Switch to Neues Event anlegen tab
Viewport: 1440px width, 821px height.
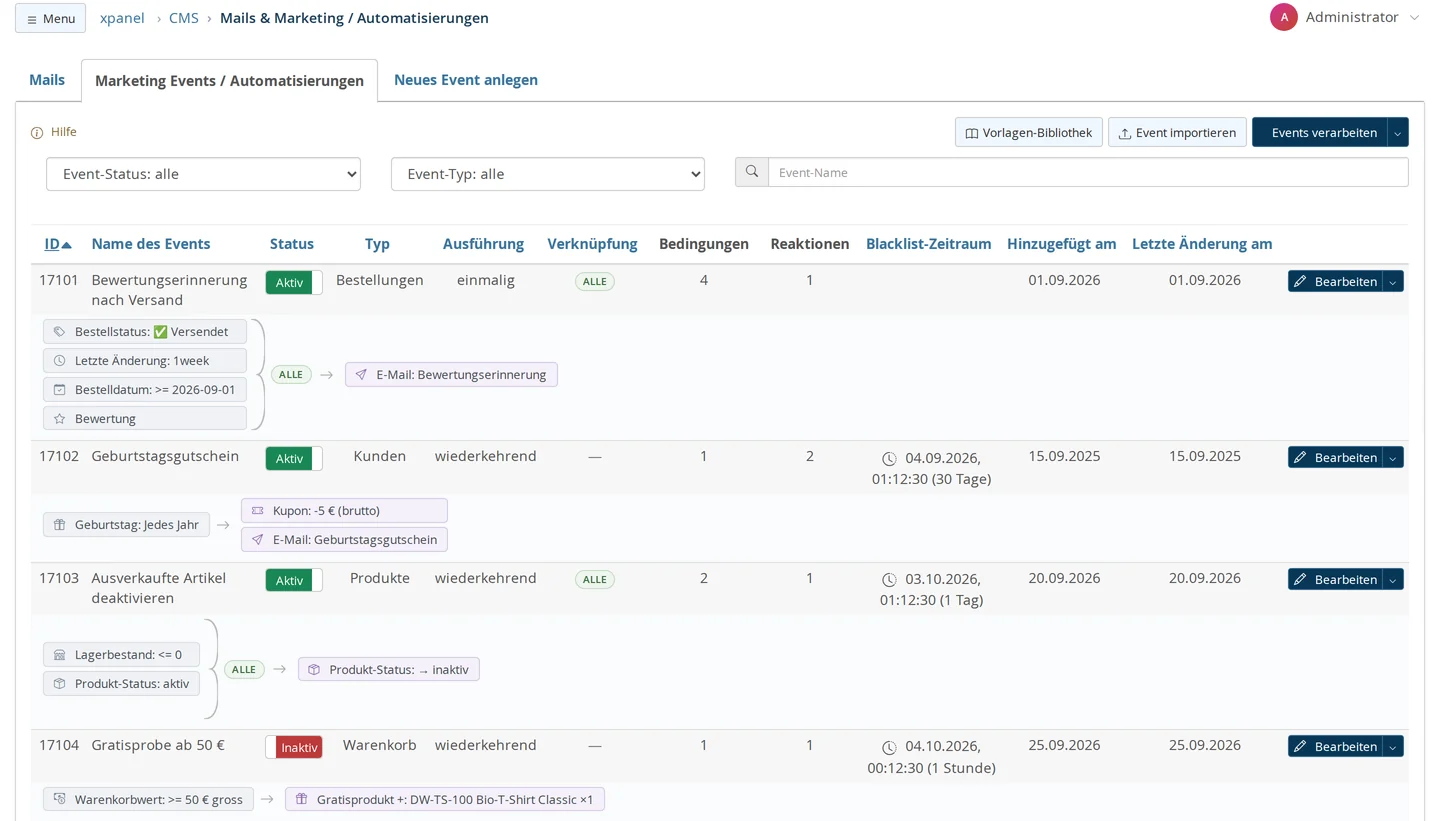[x=466, y=80]
